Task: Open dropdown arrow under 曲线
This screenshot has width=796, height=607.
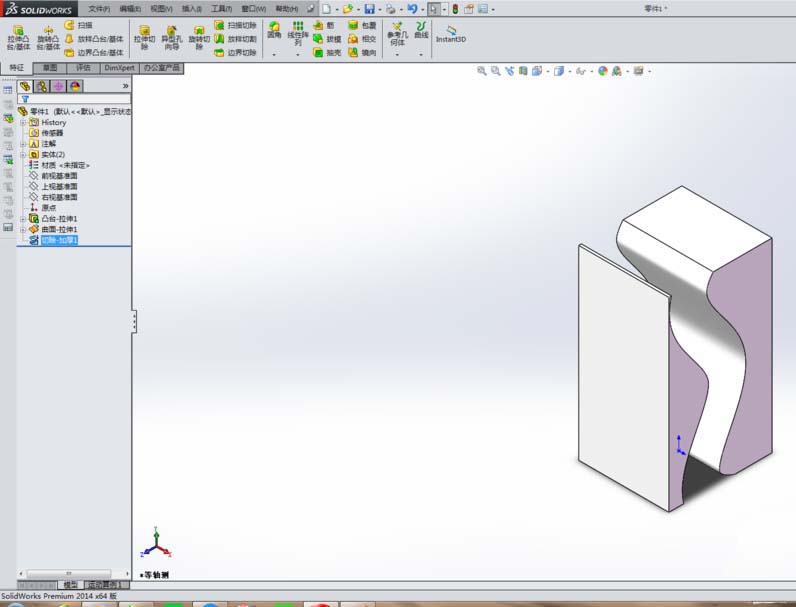Action: (421, 54)
